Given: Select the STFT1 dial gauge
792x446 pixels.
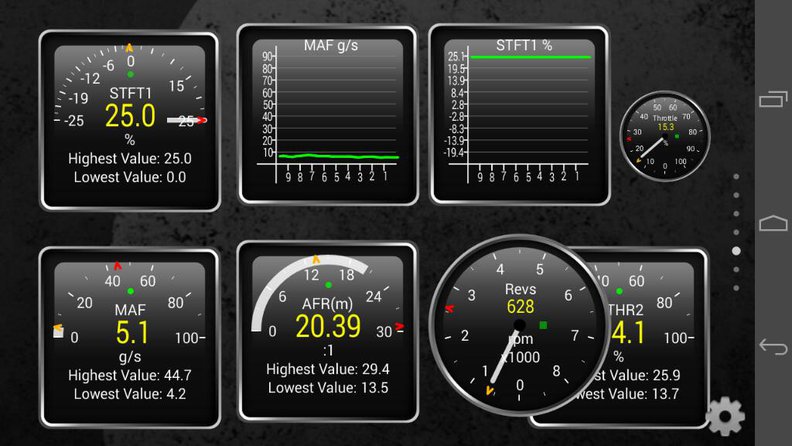Looking at the screenshot, I should coord(129,120).
